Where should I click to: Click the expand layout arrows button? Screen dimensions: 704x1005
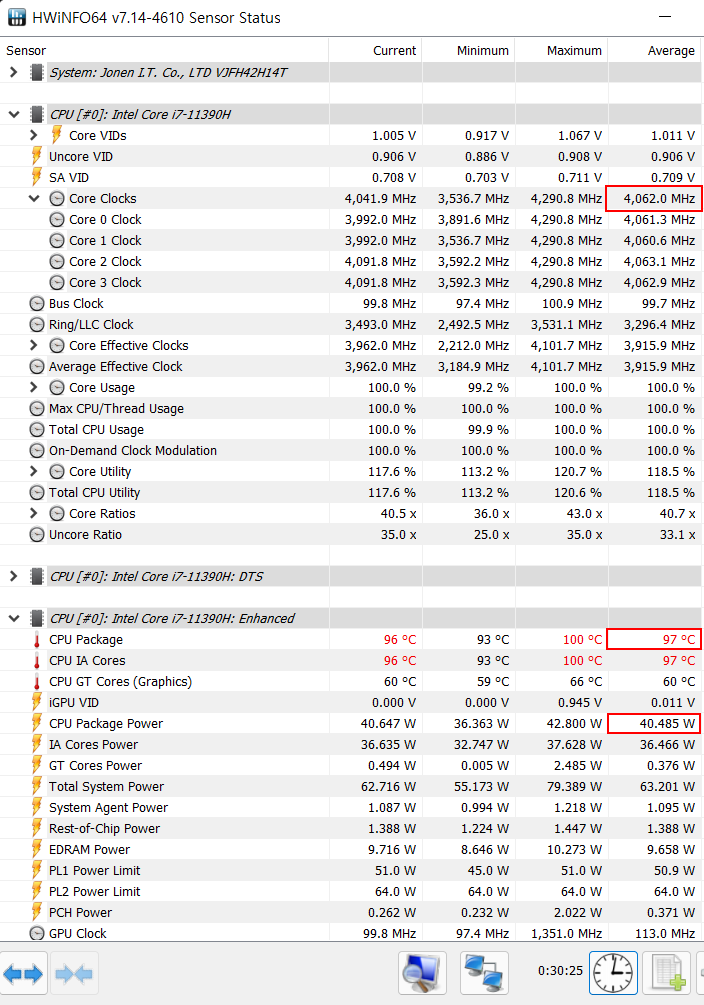23,974
